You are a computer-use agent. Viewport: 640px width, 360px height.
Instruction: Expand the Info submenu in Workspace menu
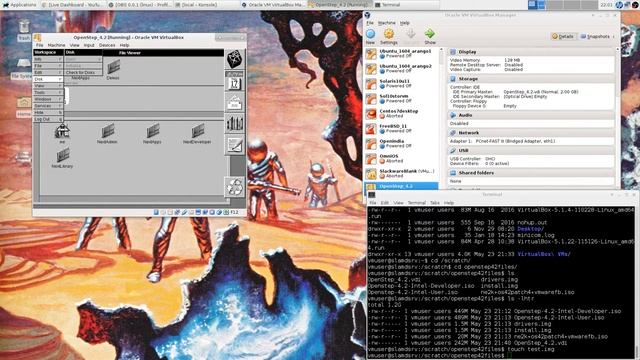click(x=48, y=59)
